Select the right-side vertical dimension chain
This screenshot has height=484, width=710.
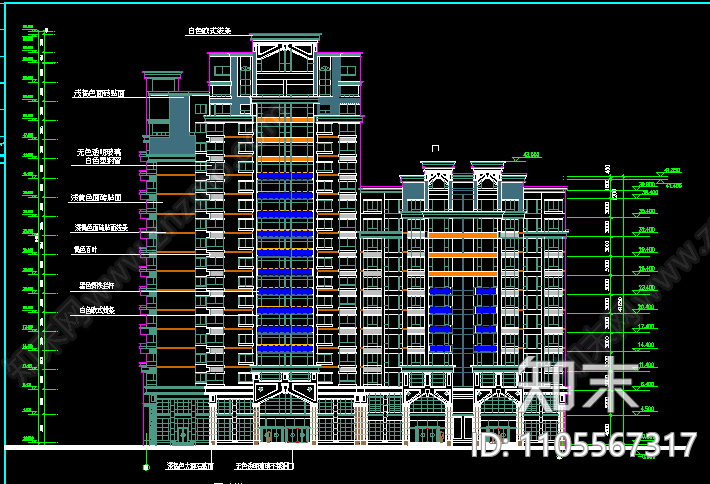606,290
